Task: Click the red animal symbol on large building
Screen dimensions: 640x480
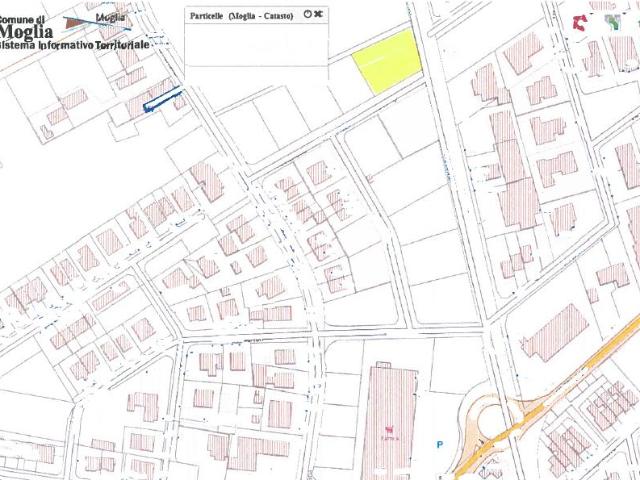Action: pos(389,430)
